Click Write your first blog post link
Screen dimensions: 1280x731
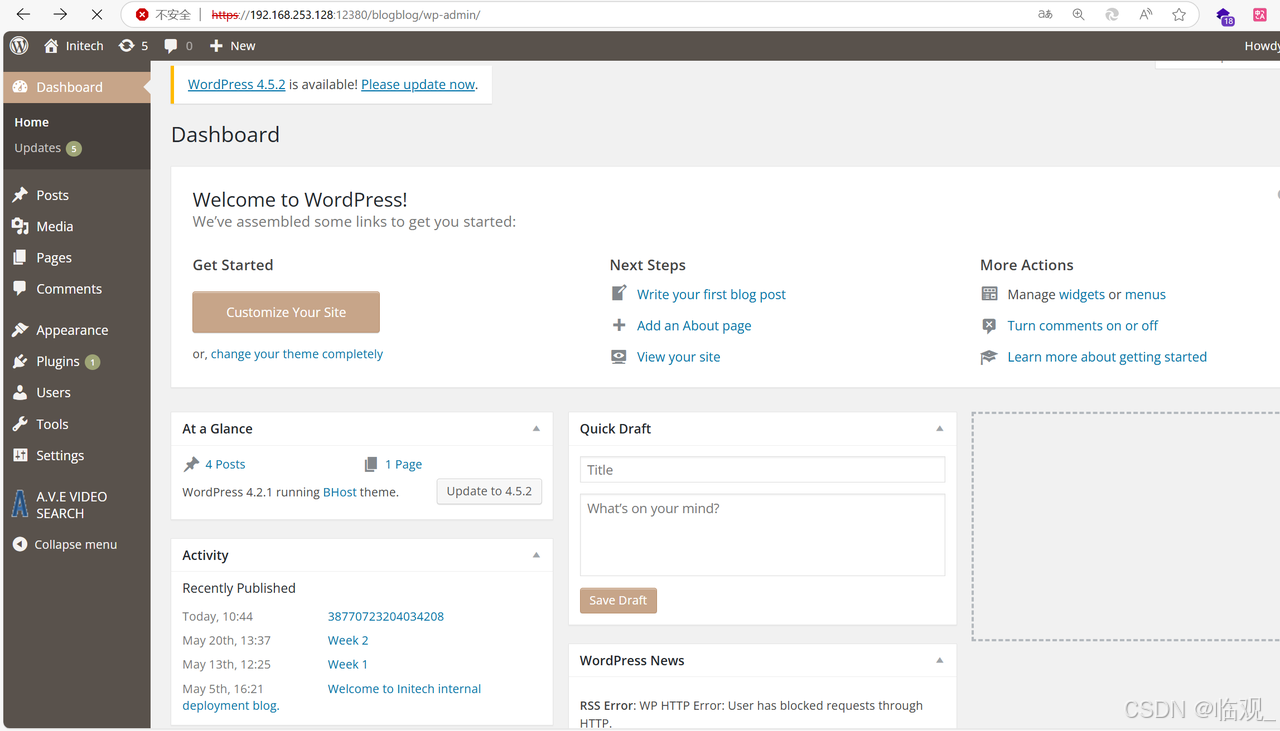coord(711,294)
